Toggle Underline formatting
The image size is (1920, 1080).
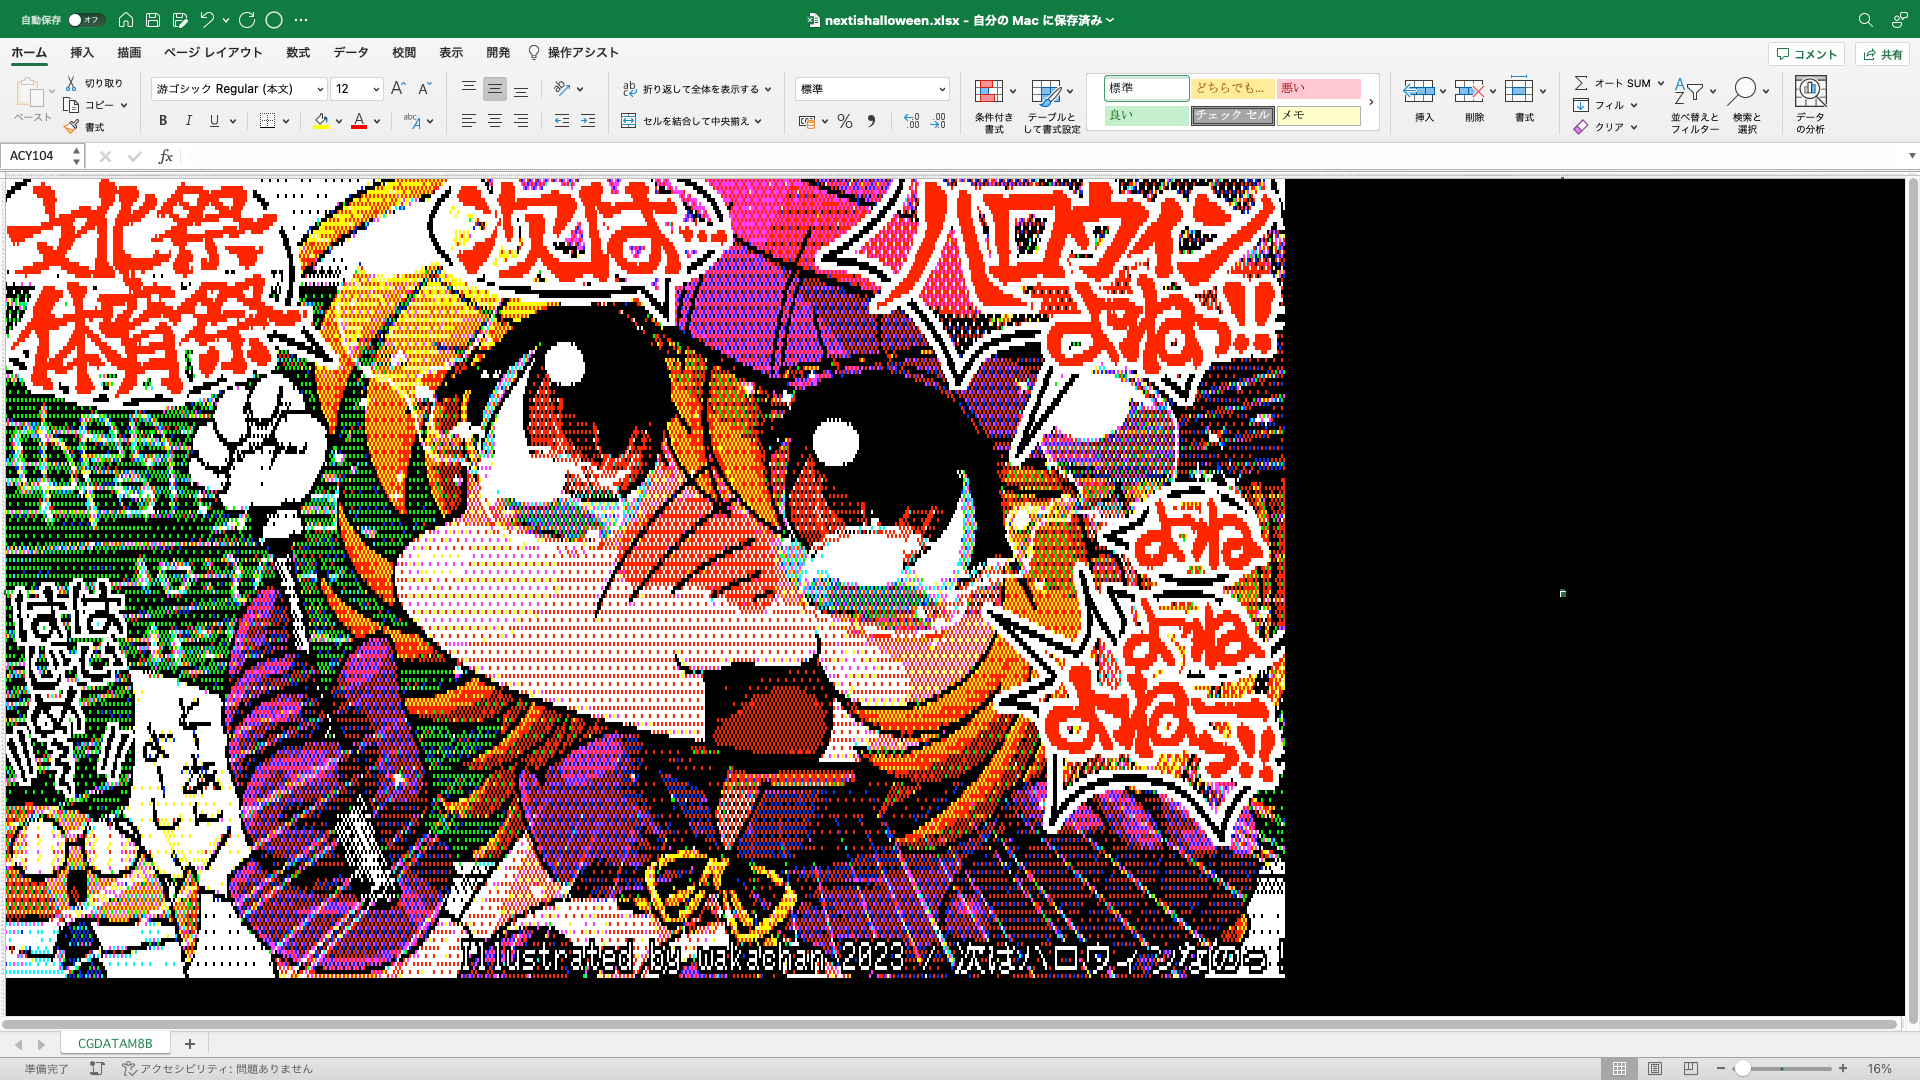(x=214, y=120)
